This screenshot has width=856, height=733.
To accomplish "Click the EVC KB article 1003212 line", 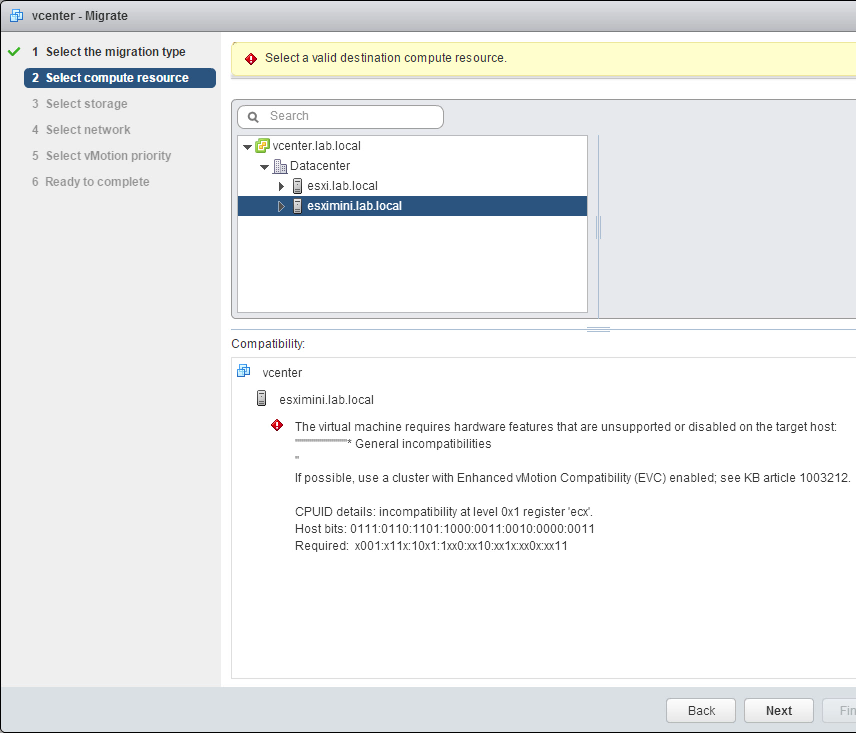I will coord(573,478).
